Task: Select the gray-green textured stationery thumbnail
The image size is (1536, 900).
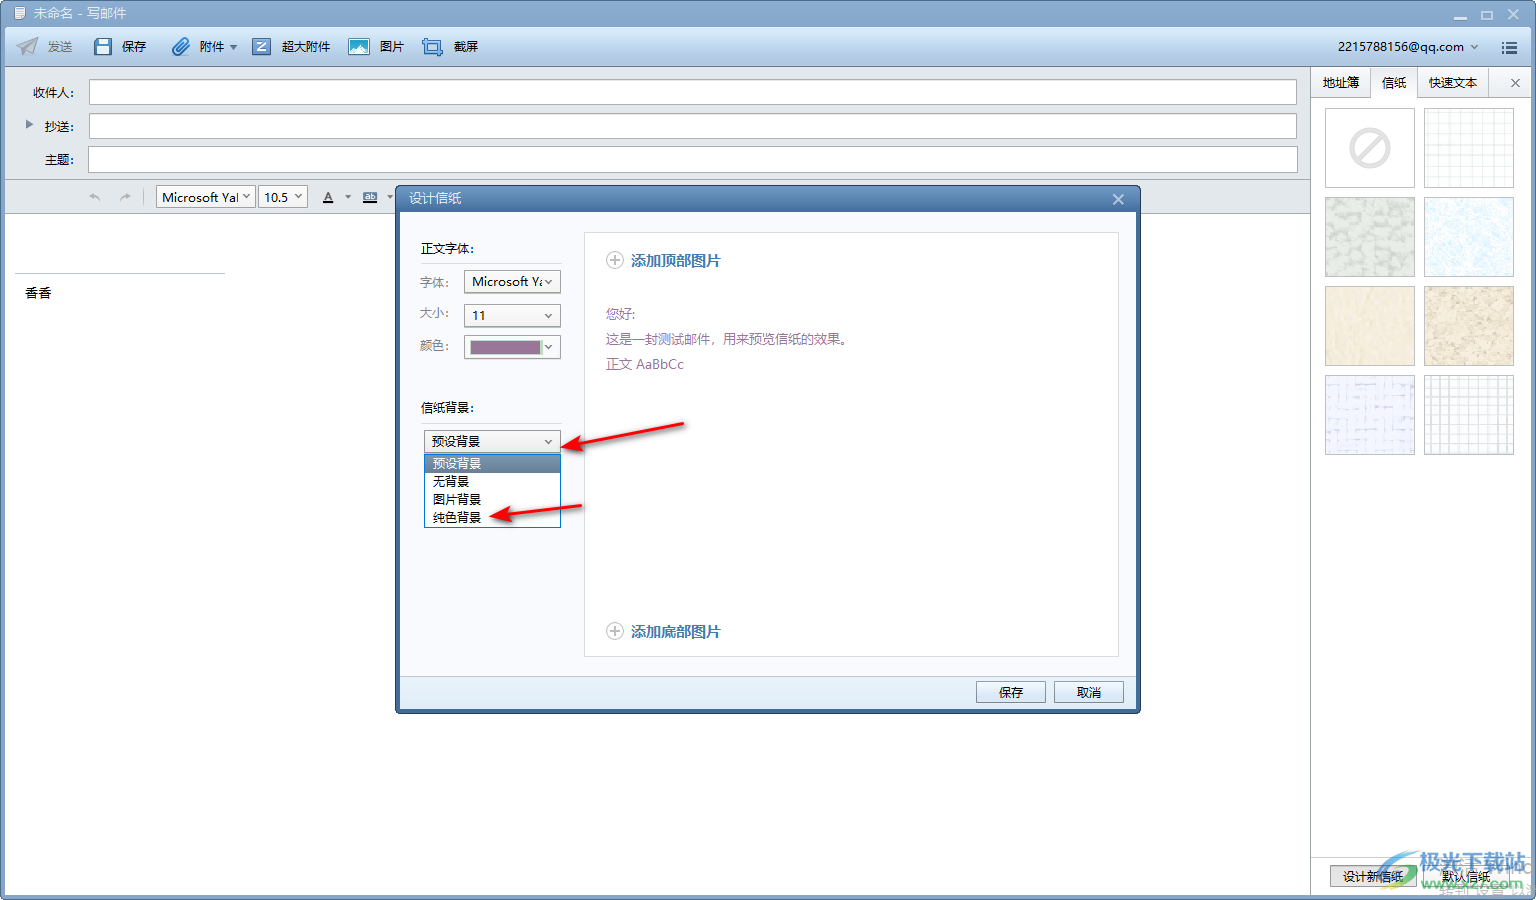Action: click(1370, 237)
